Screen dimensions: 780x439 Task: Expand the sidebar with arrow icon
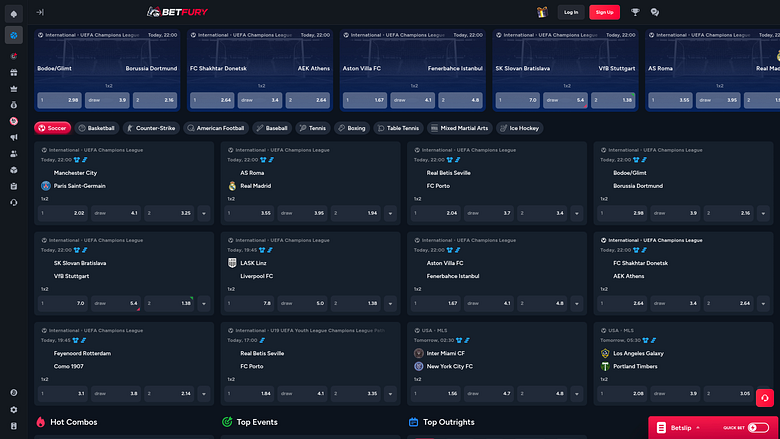point(40,12)
